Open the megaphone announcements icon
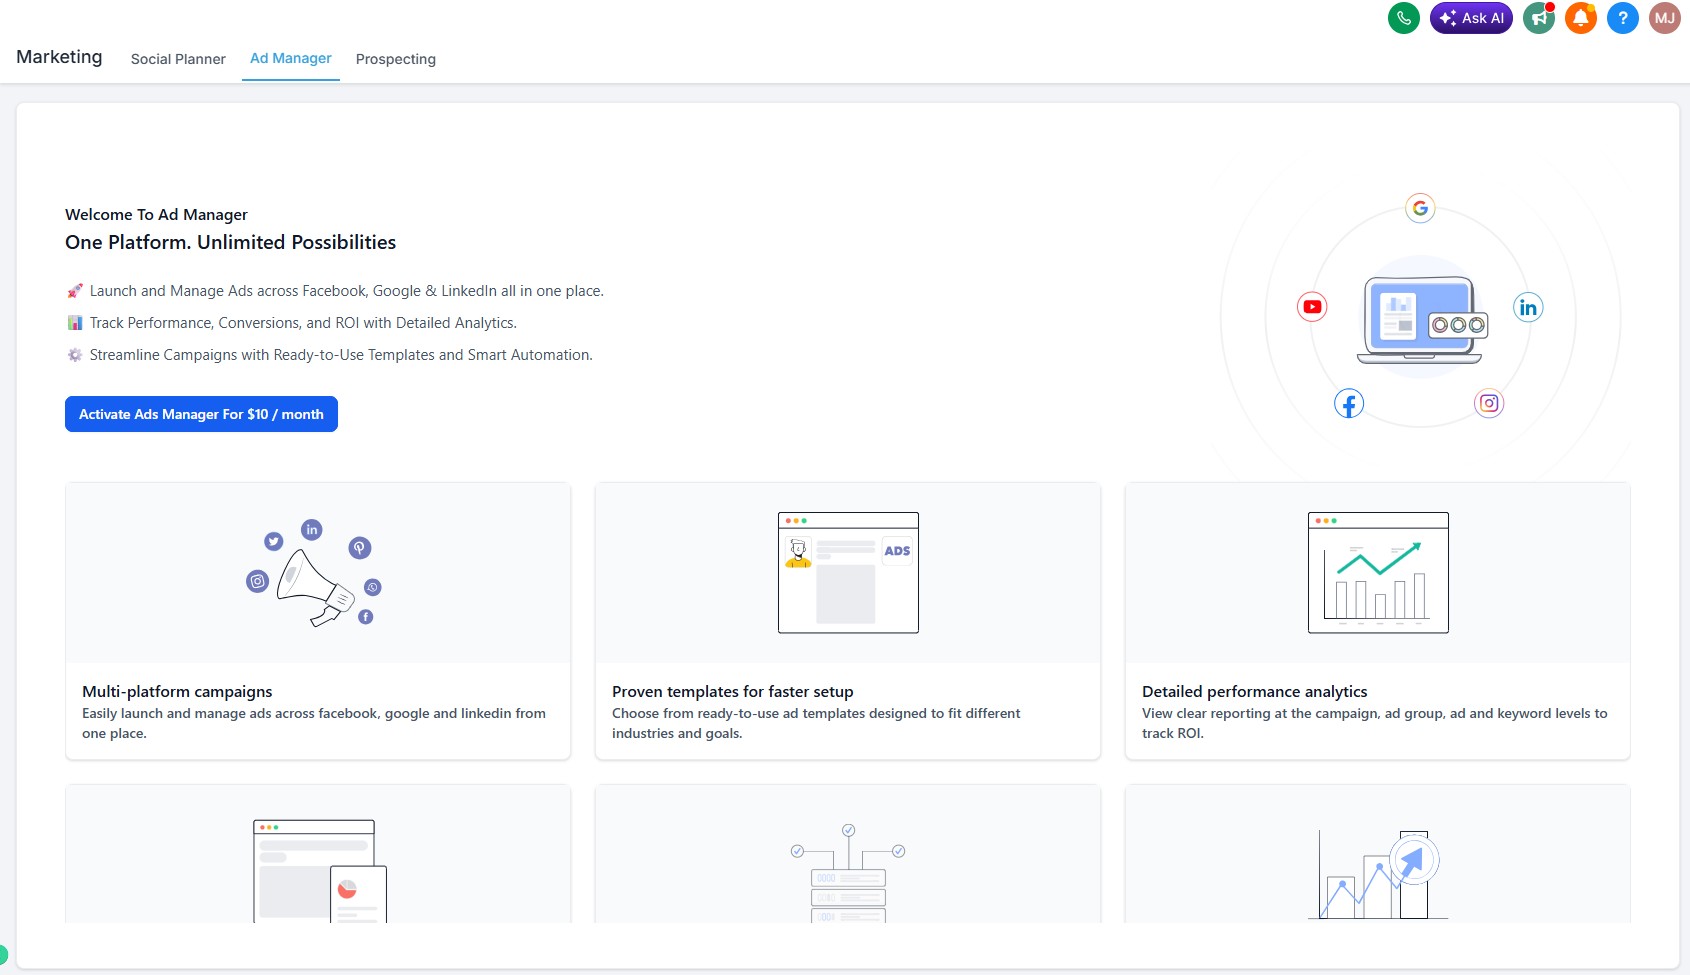Screen dimensions: 1690x975 click(x=1539, y=18)
